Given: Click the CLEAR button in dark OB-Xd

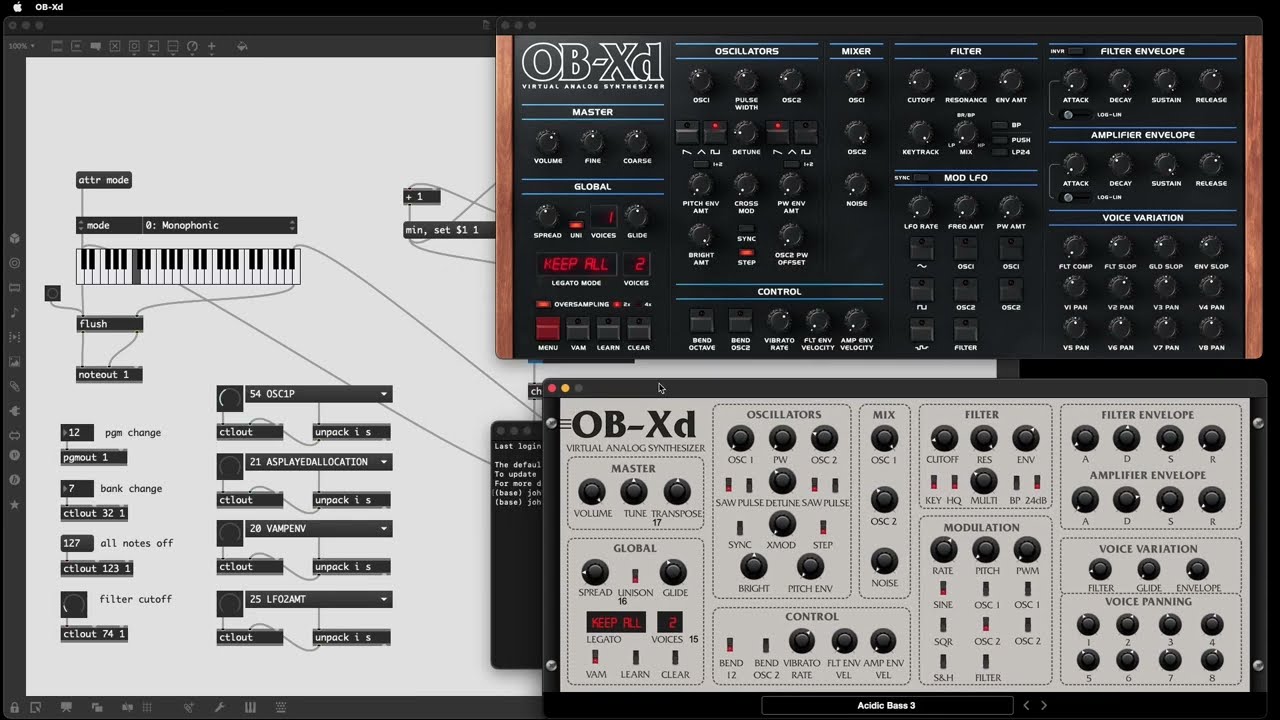Looking at the screenshot, I should [639, 329].
